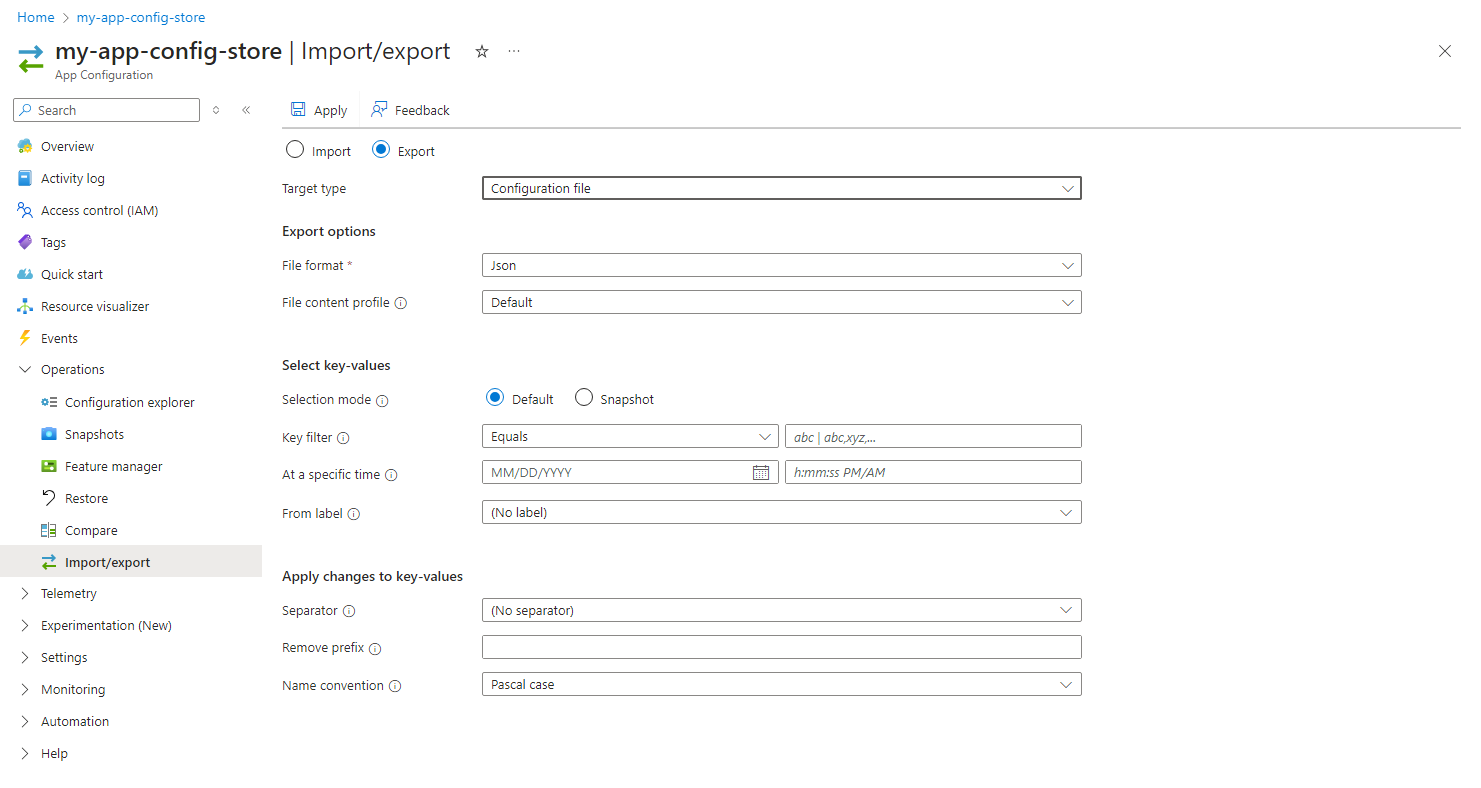Select the Import radio button
This screenshot has height=788, width=1481.
coord(295,150)
